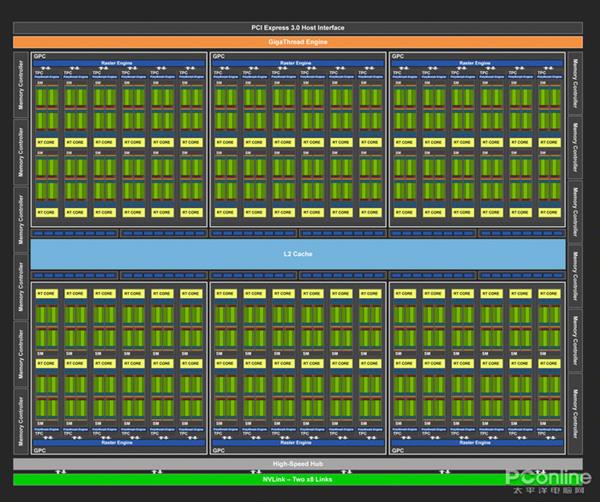This screenshot has width=600, height=502.
Task: Click the top-left Memory Controller block
Action: pos(20,86)
